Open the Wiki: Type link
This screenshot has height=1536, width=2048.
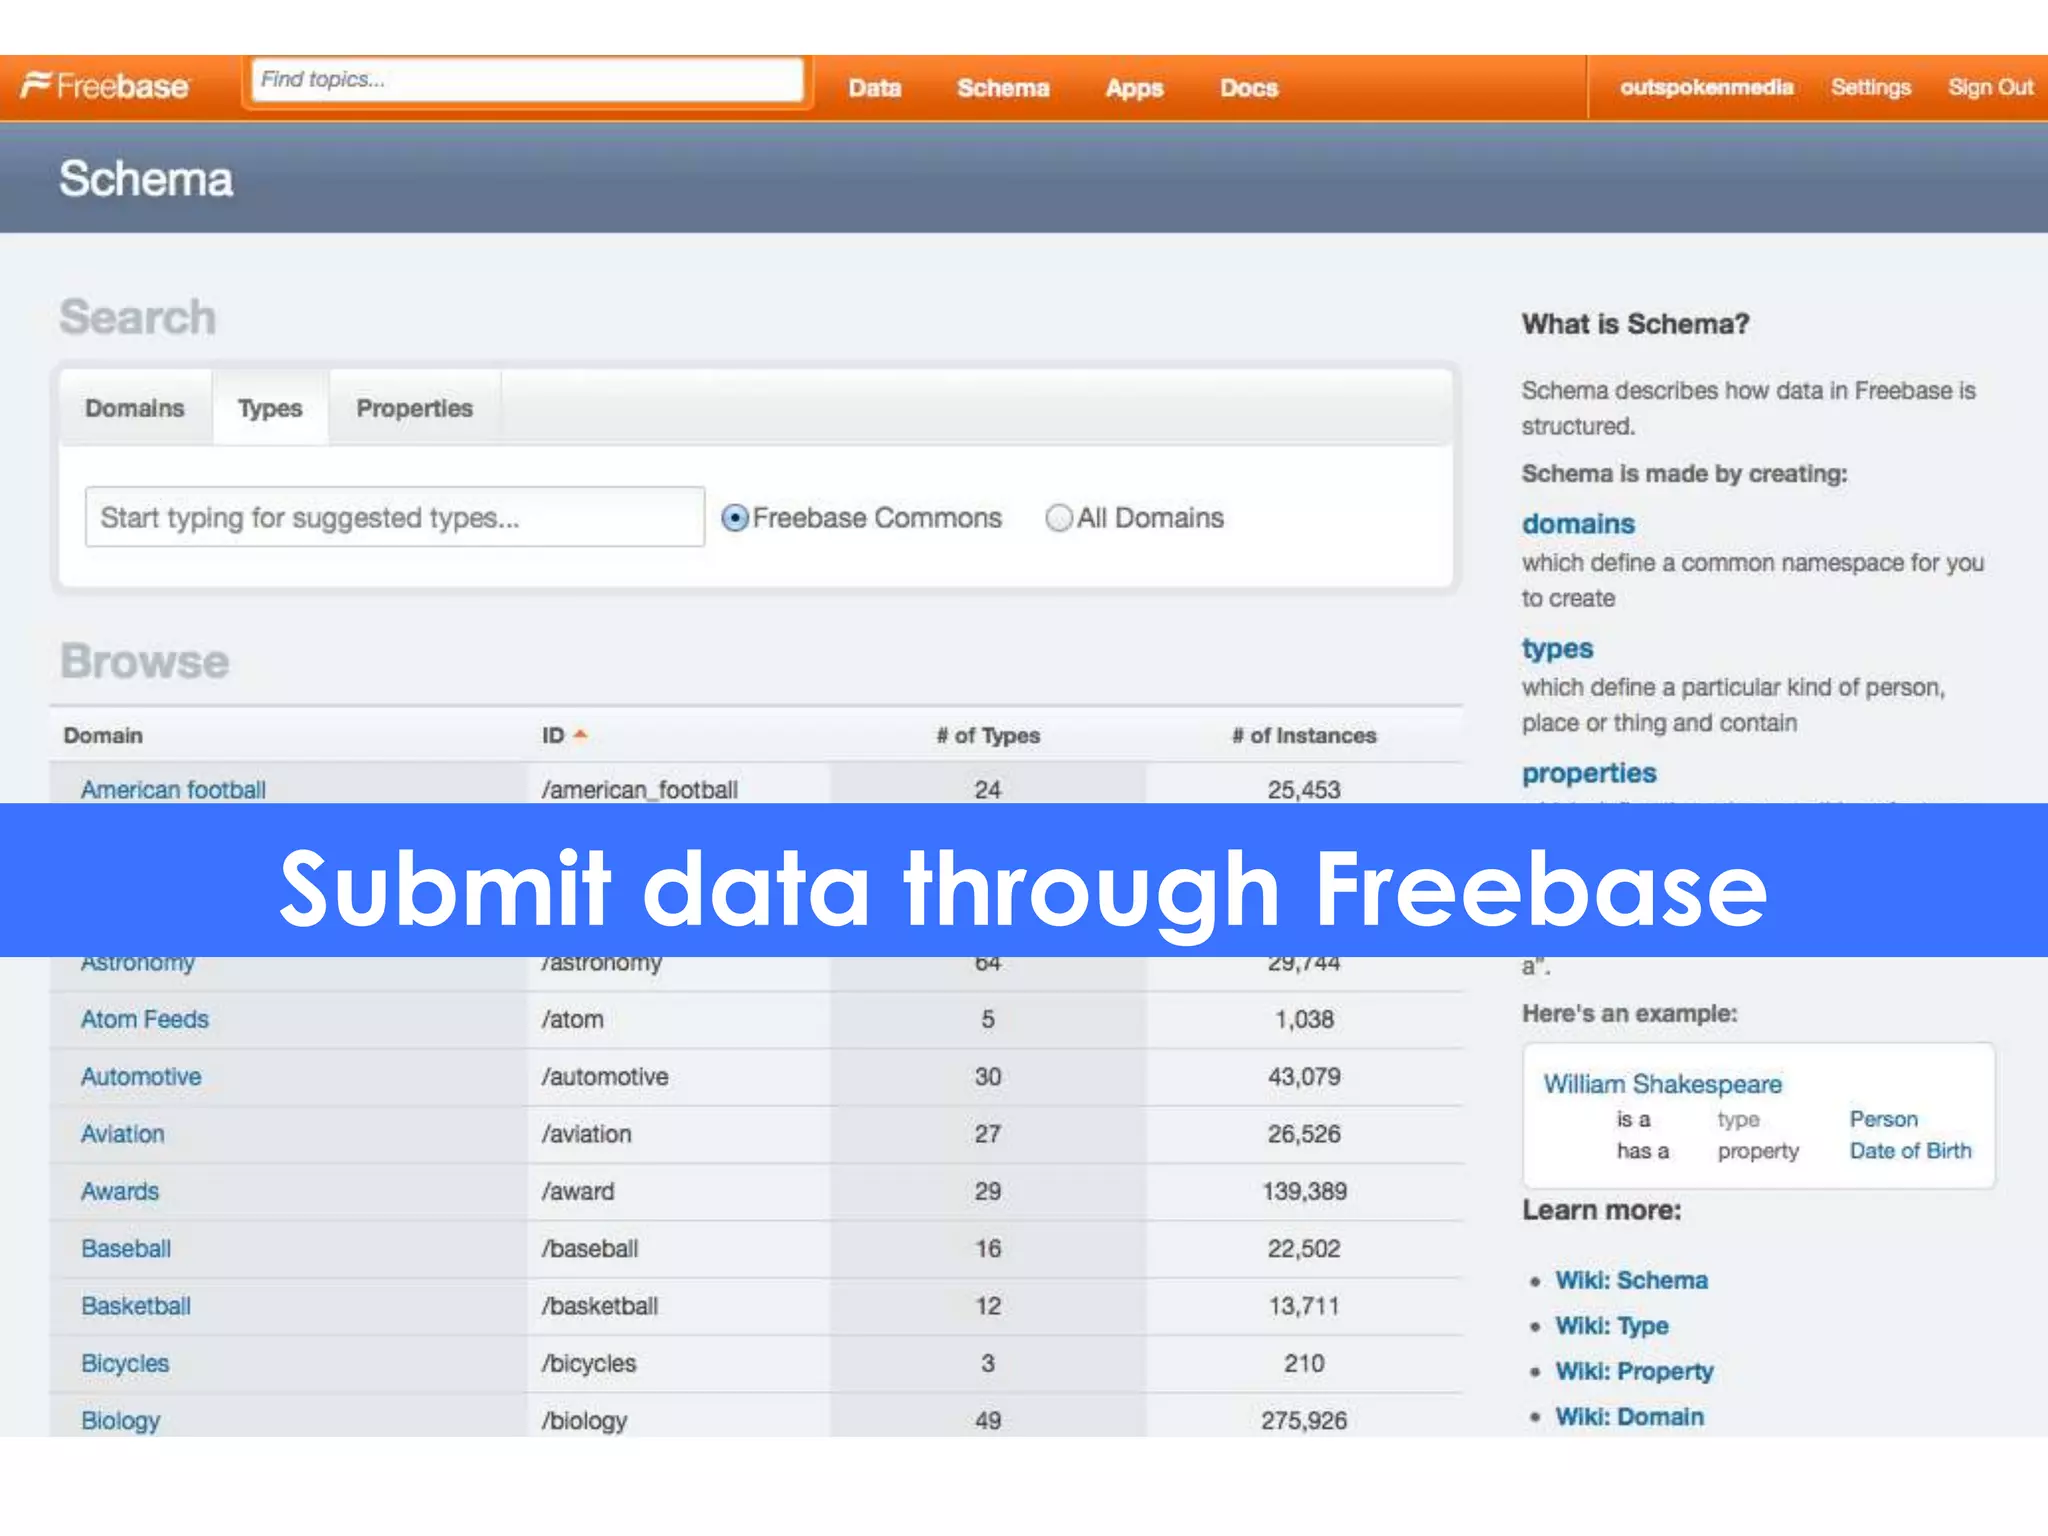pyautogui.click(x=1612, y=1326)
